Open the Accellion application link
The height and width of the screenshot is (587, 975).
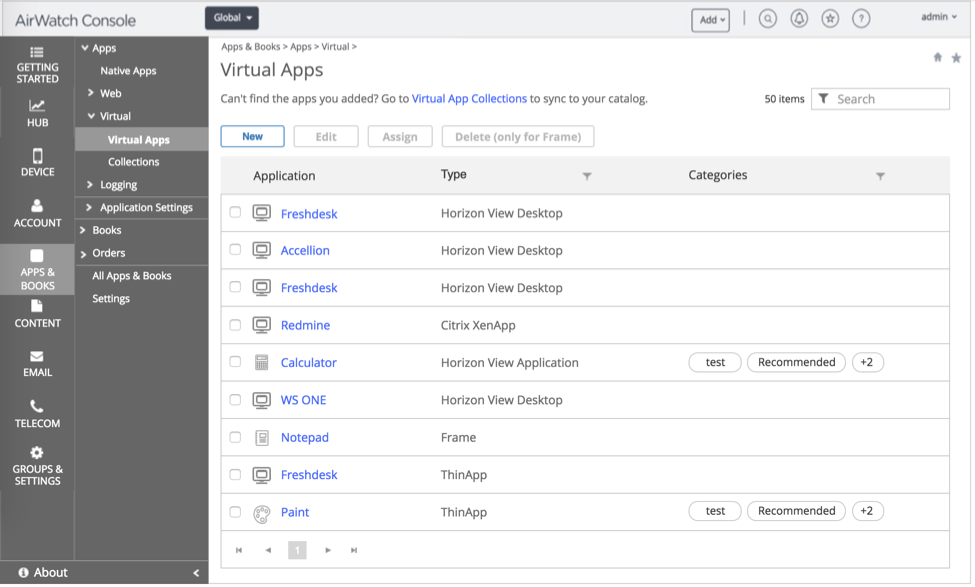[305, 251]
